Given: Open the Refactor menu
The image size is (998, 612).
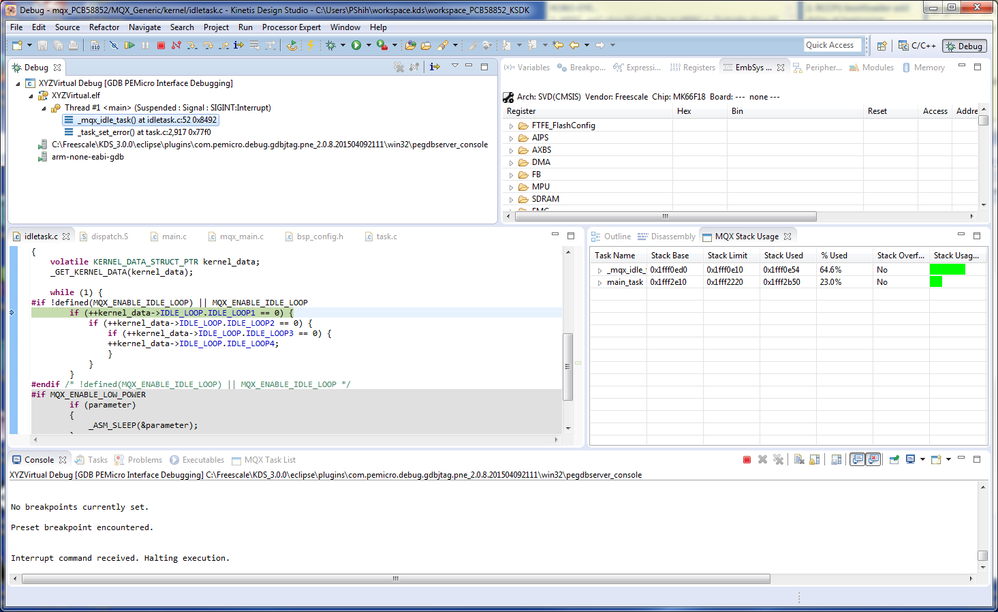Looking at the screenshot, I should click(104, 27).
